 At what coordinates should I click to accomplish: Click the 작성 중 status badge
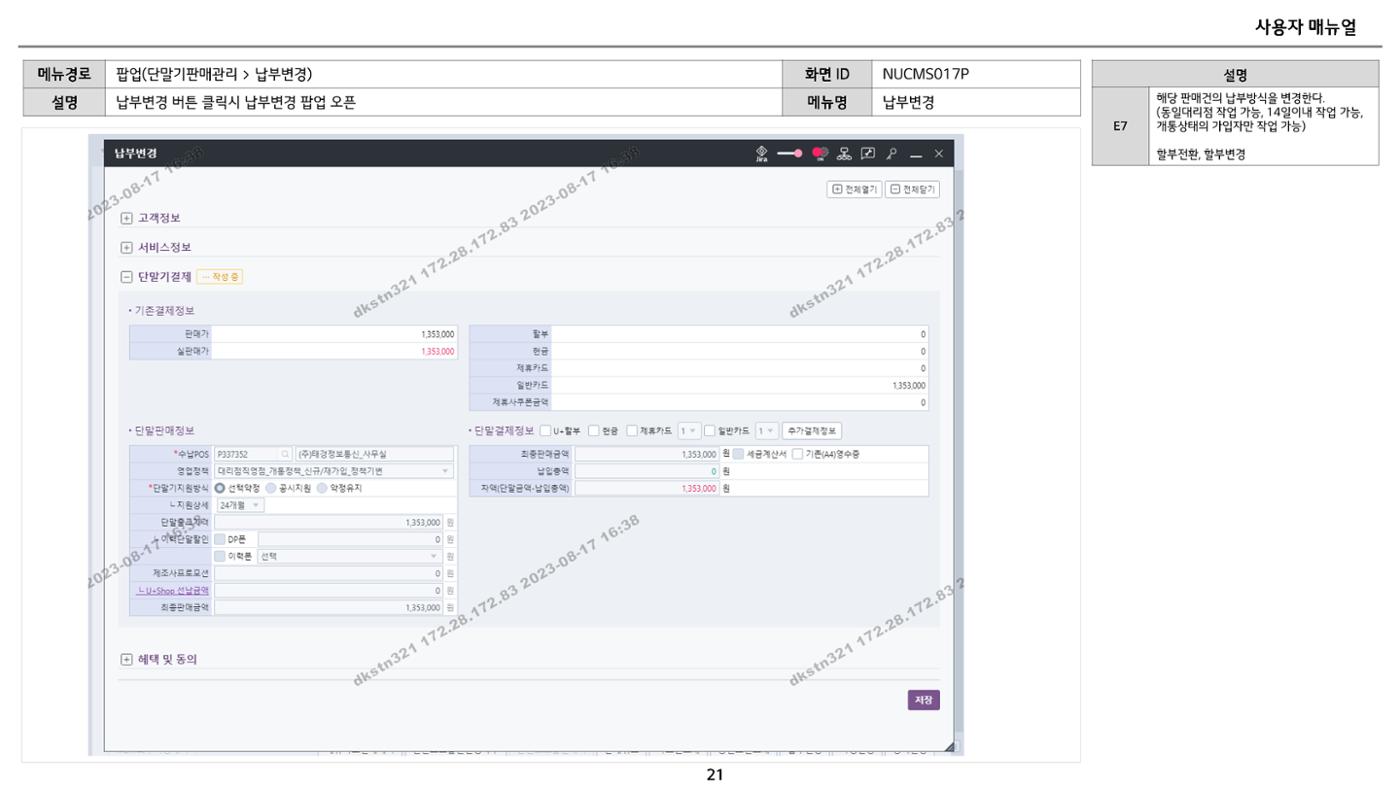click(220, 277)
